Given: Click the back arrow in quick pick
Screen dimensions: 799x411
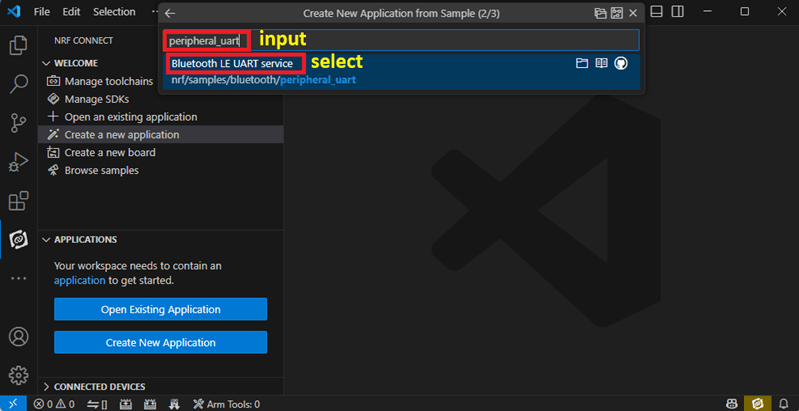Looking at the screenshot, I should click(170, 13).
